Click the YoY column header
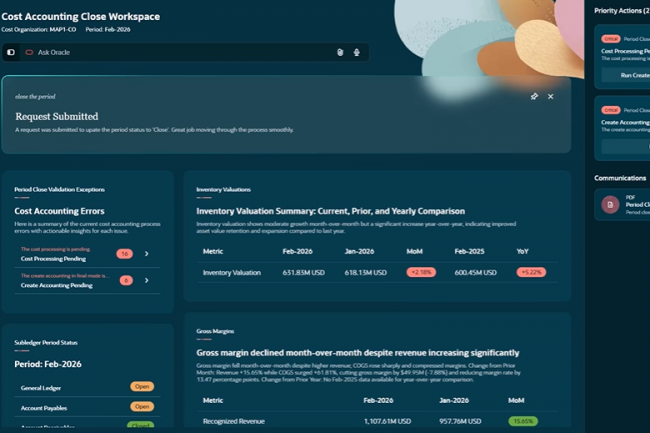The image size is (650, 433). (x=522, y=252)
